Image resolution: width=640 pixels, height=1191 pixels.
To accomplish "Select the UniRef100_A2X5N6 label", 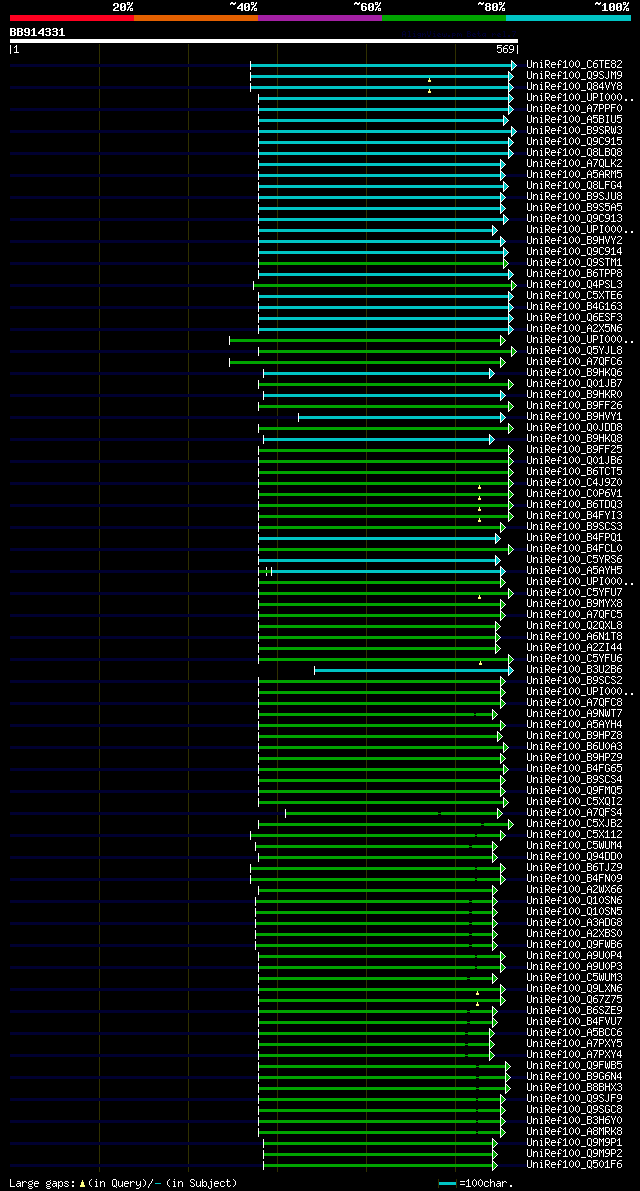I will tap(574, 329).
